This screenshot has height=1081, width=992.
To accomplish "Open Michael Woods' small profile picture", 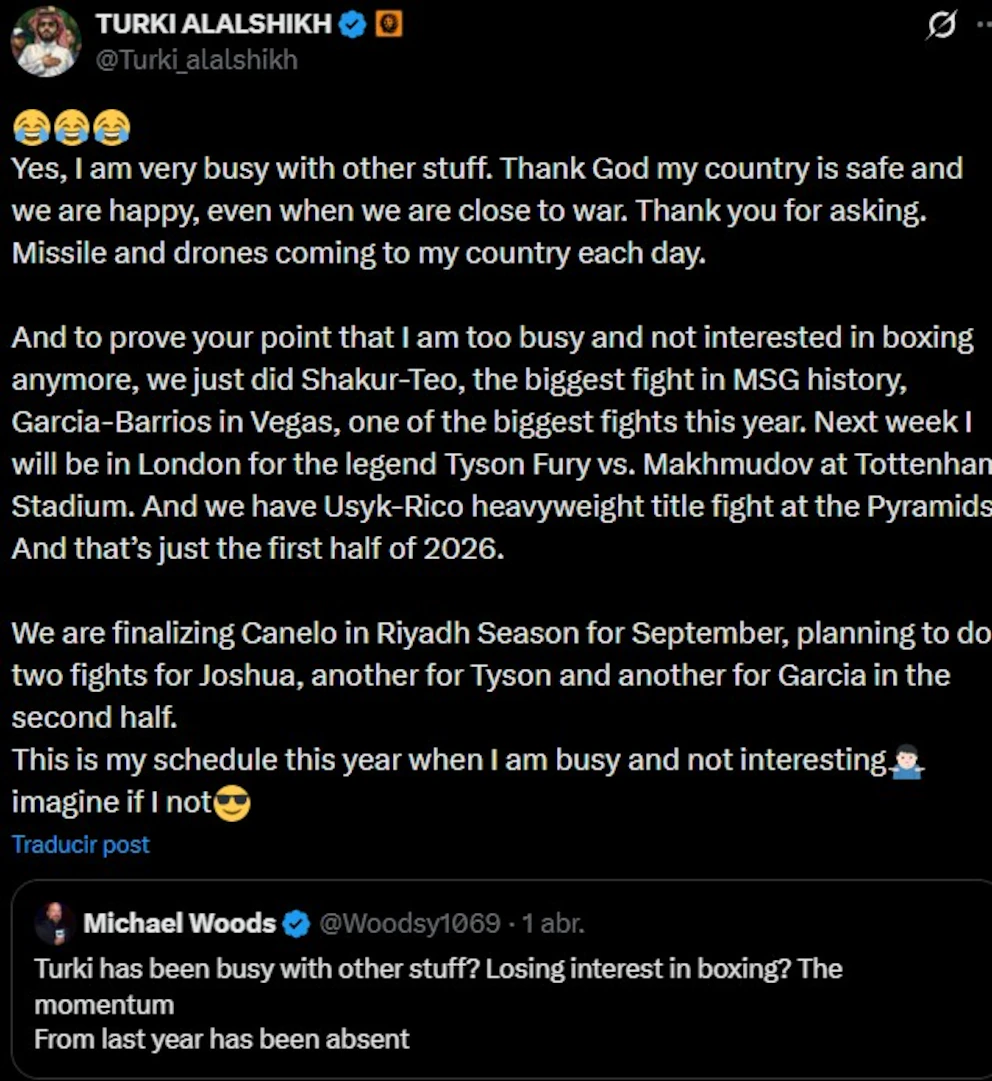I will [x=54, y=923].
